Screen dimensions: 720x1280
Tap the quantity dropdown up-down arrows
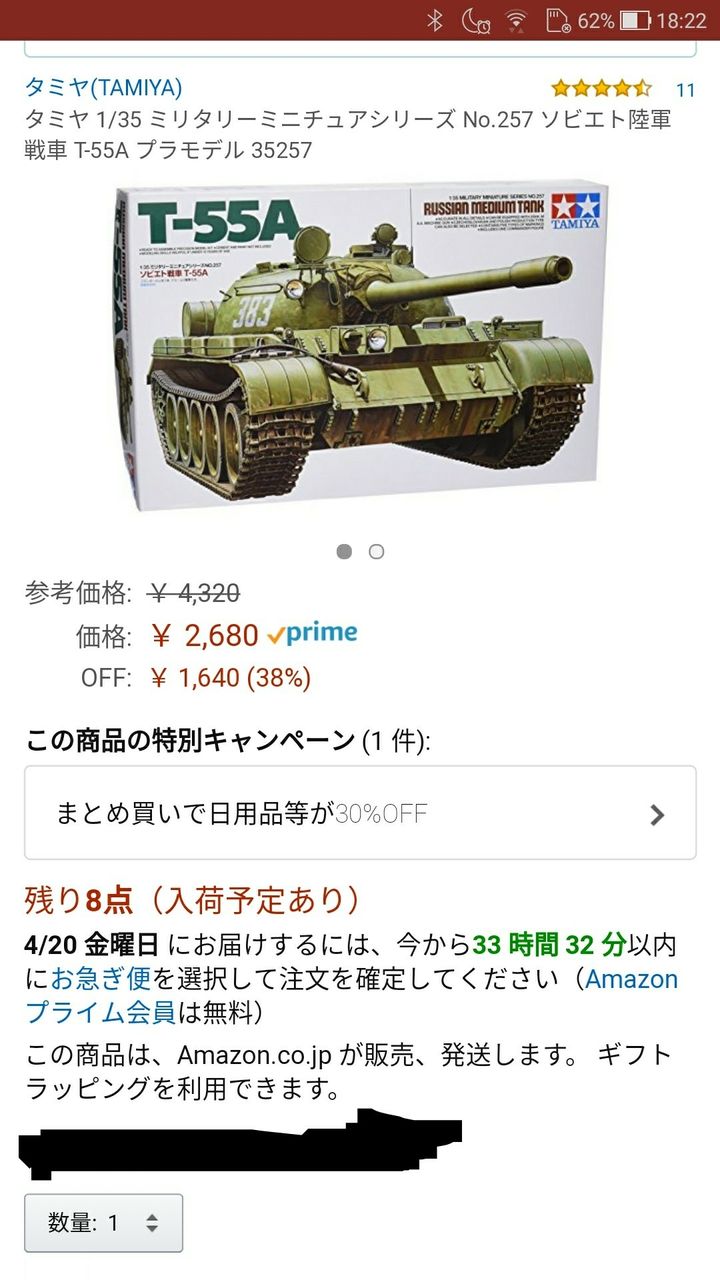click(152, 1223)
